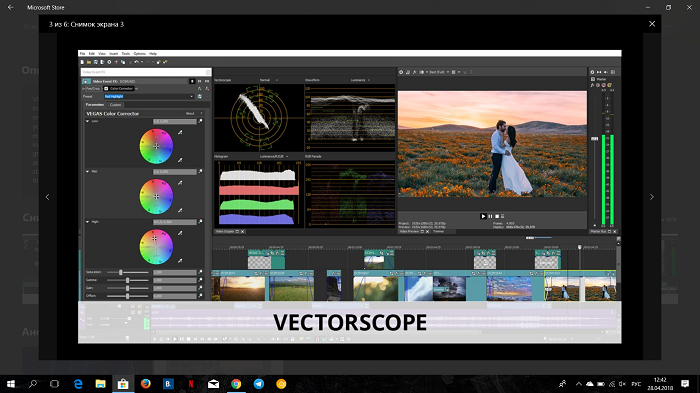The width and height of the screenshot is (700, 393).
Task: Open the clock and calendar flyout
Action: 661,384
